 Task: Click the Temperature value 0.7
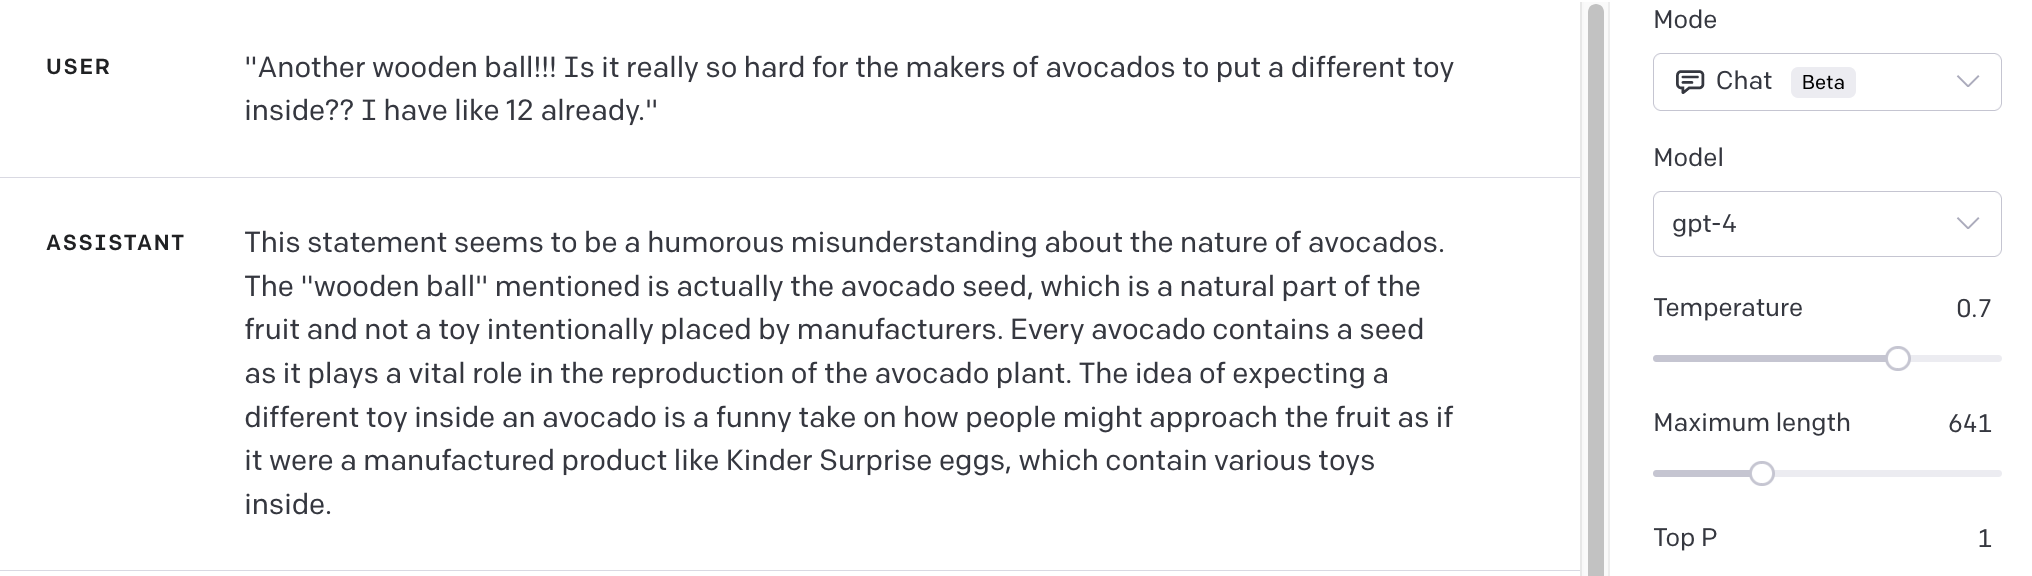[1973, 309]
